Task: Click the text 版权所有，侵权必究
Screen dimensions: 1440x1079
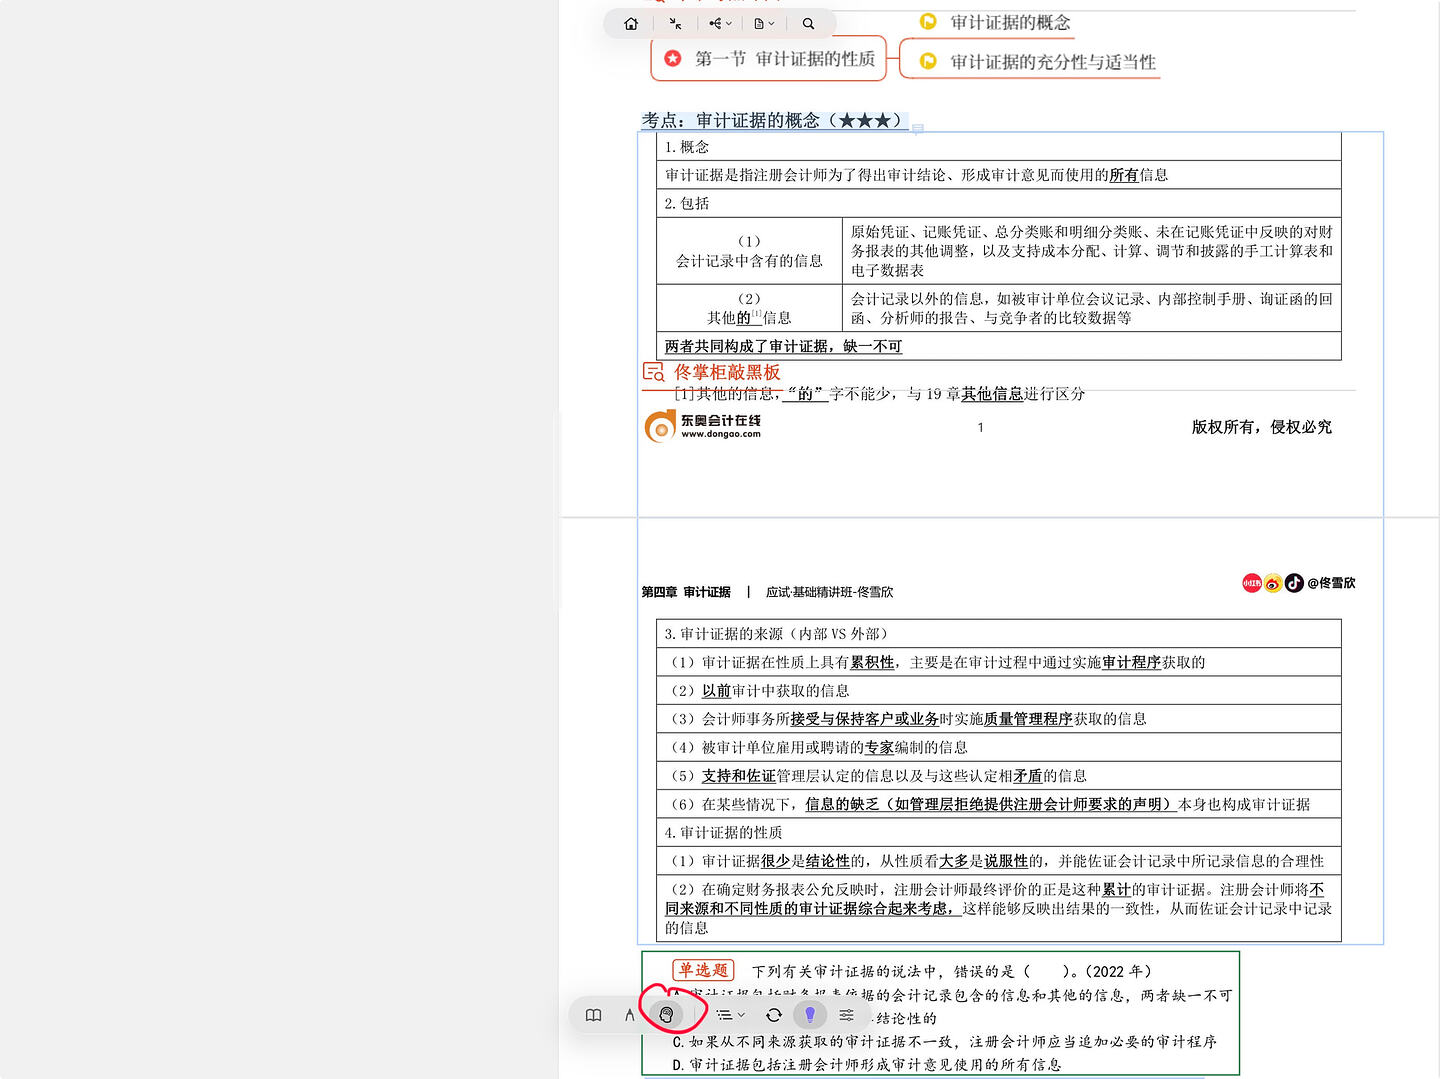Action: click(1261, 427)
